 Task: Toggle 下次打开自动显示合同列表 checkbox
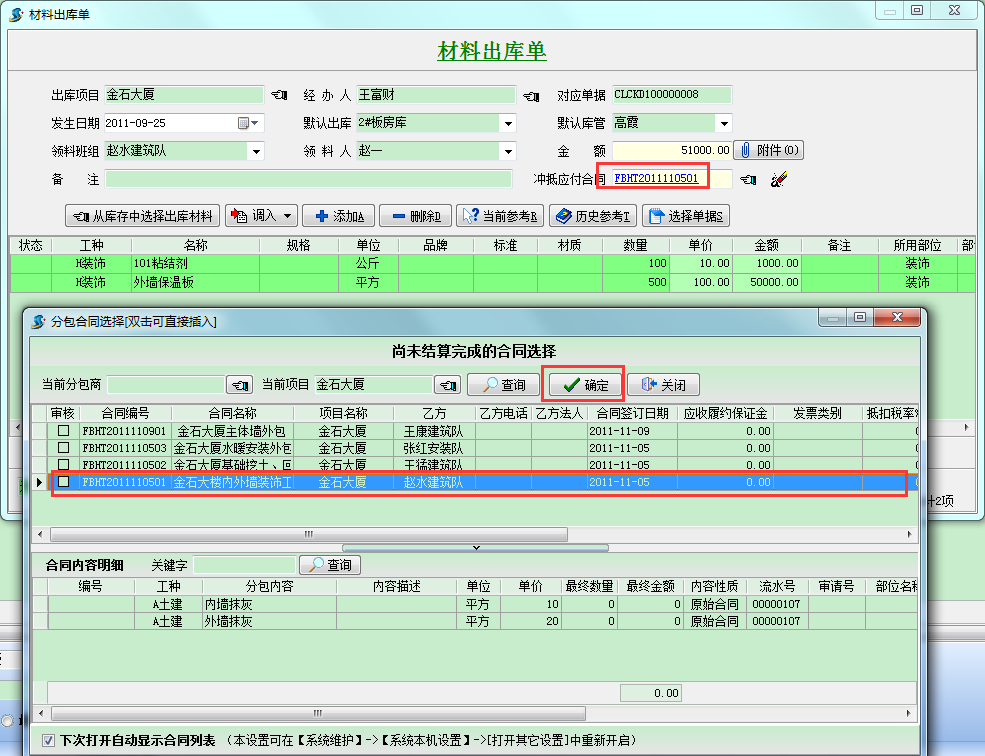(x=48, y=740)
